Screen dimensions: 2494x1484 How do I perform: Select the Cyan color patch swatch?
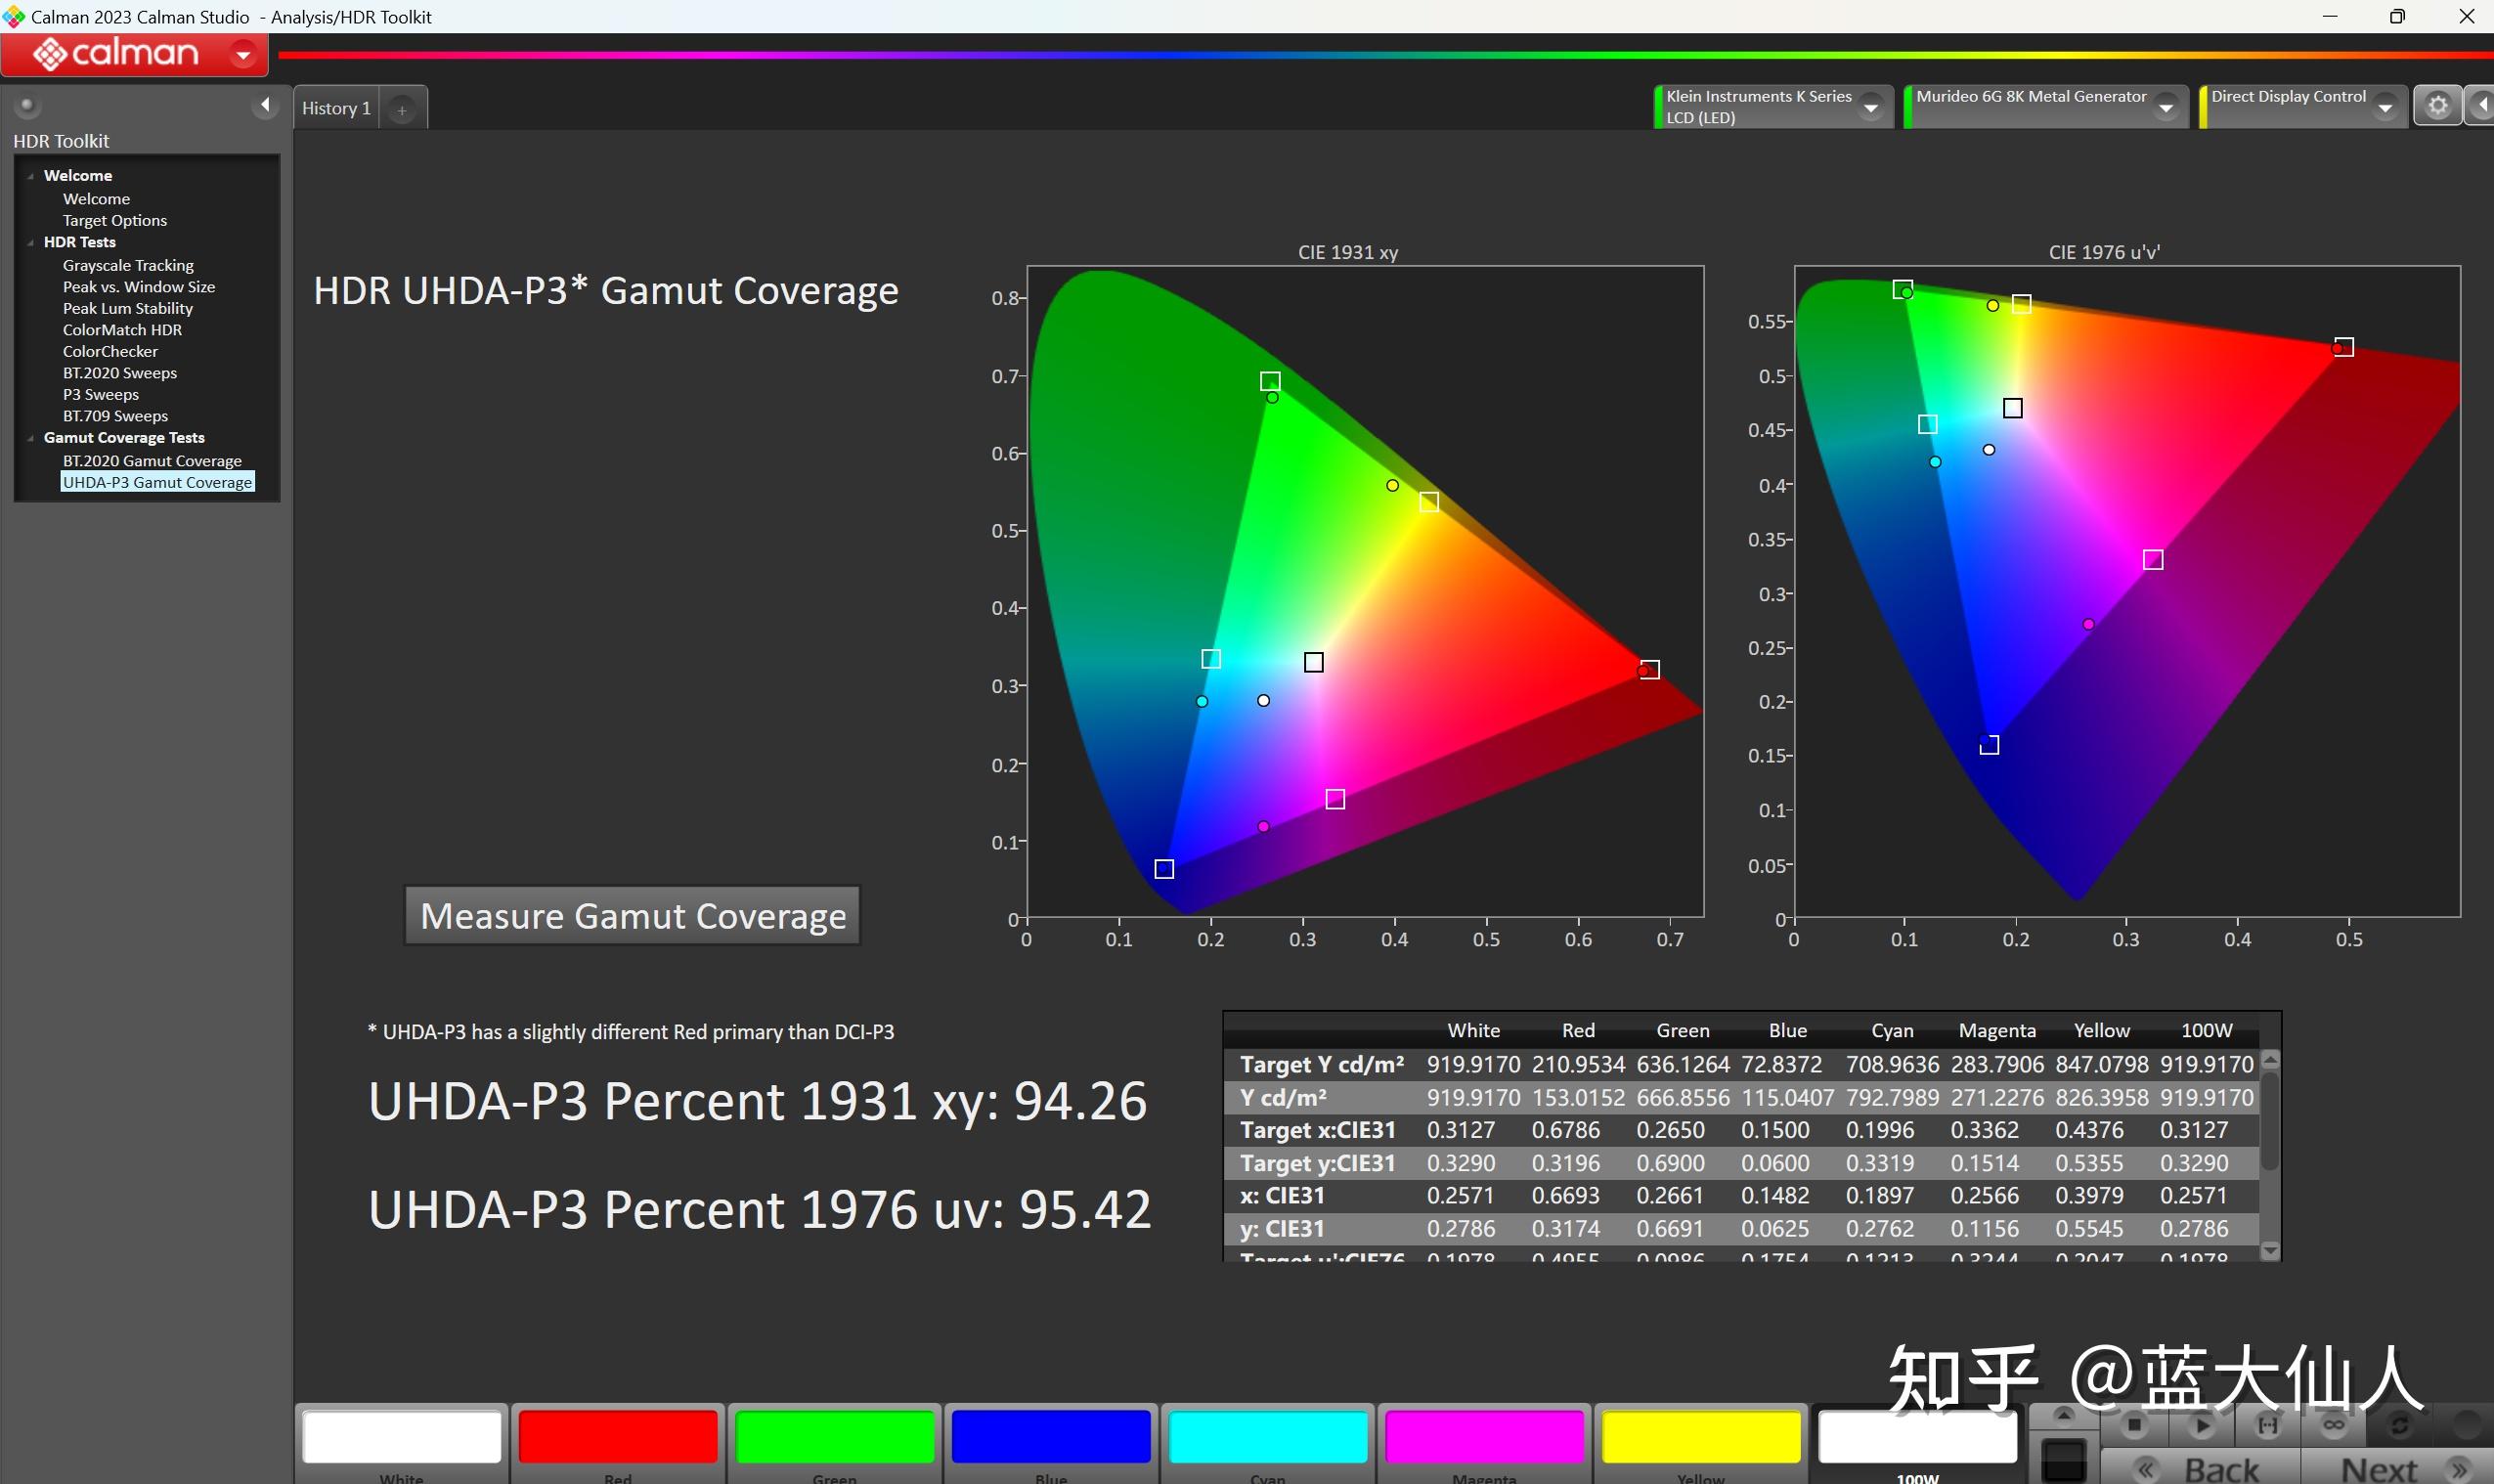[1267, 1436]
